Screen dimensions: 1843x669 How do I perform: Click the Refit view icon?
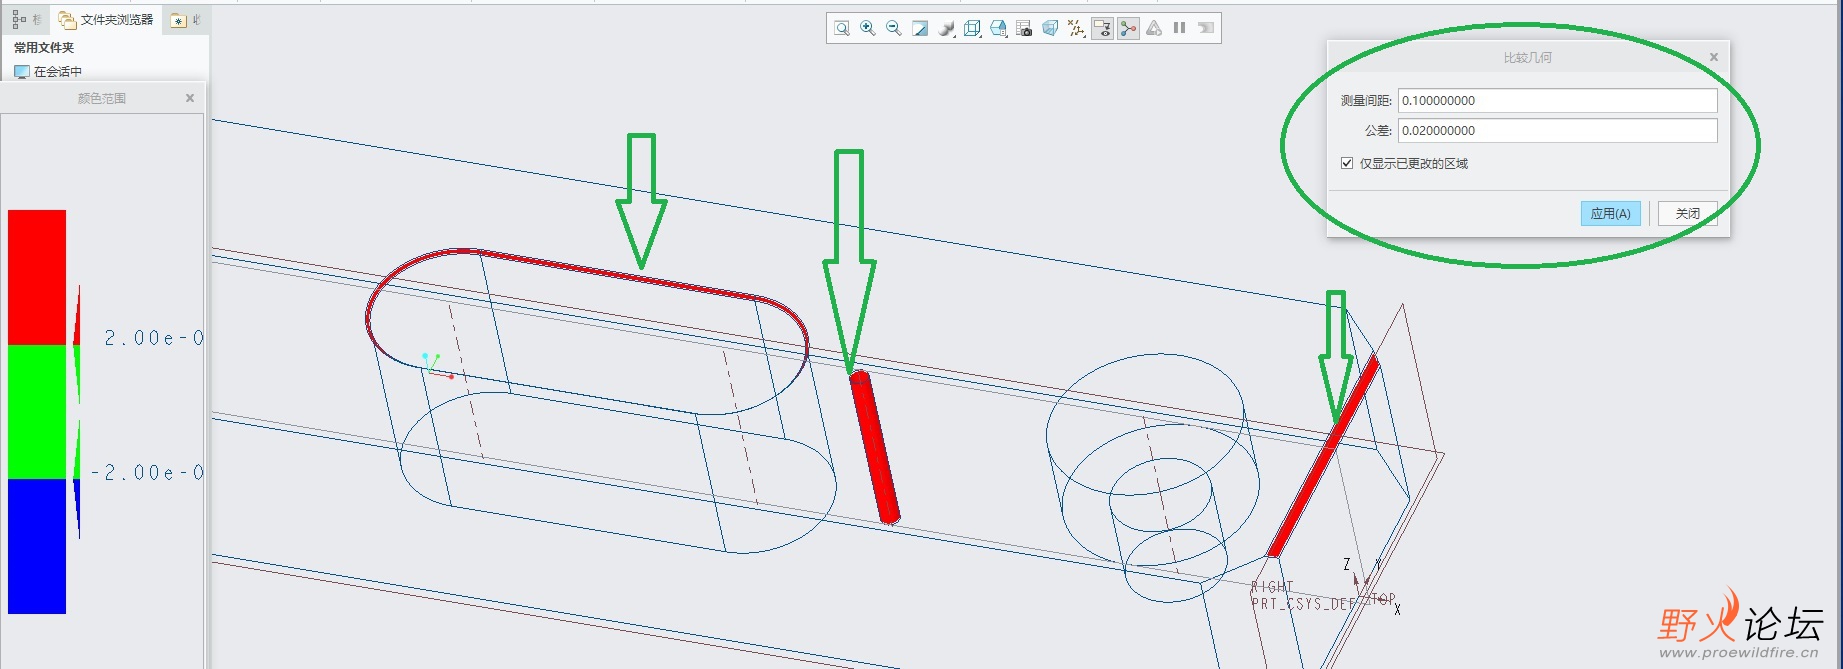pyautogui.click(x=842, y=28)
